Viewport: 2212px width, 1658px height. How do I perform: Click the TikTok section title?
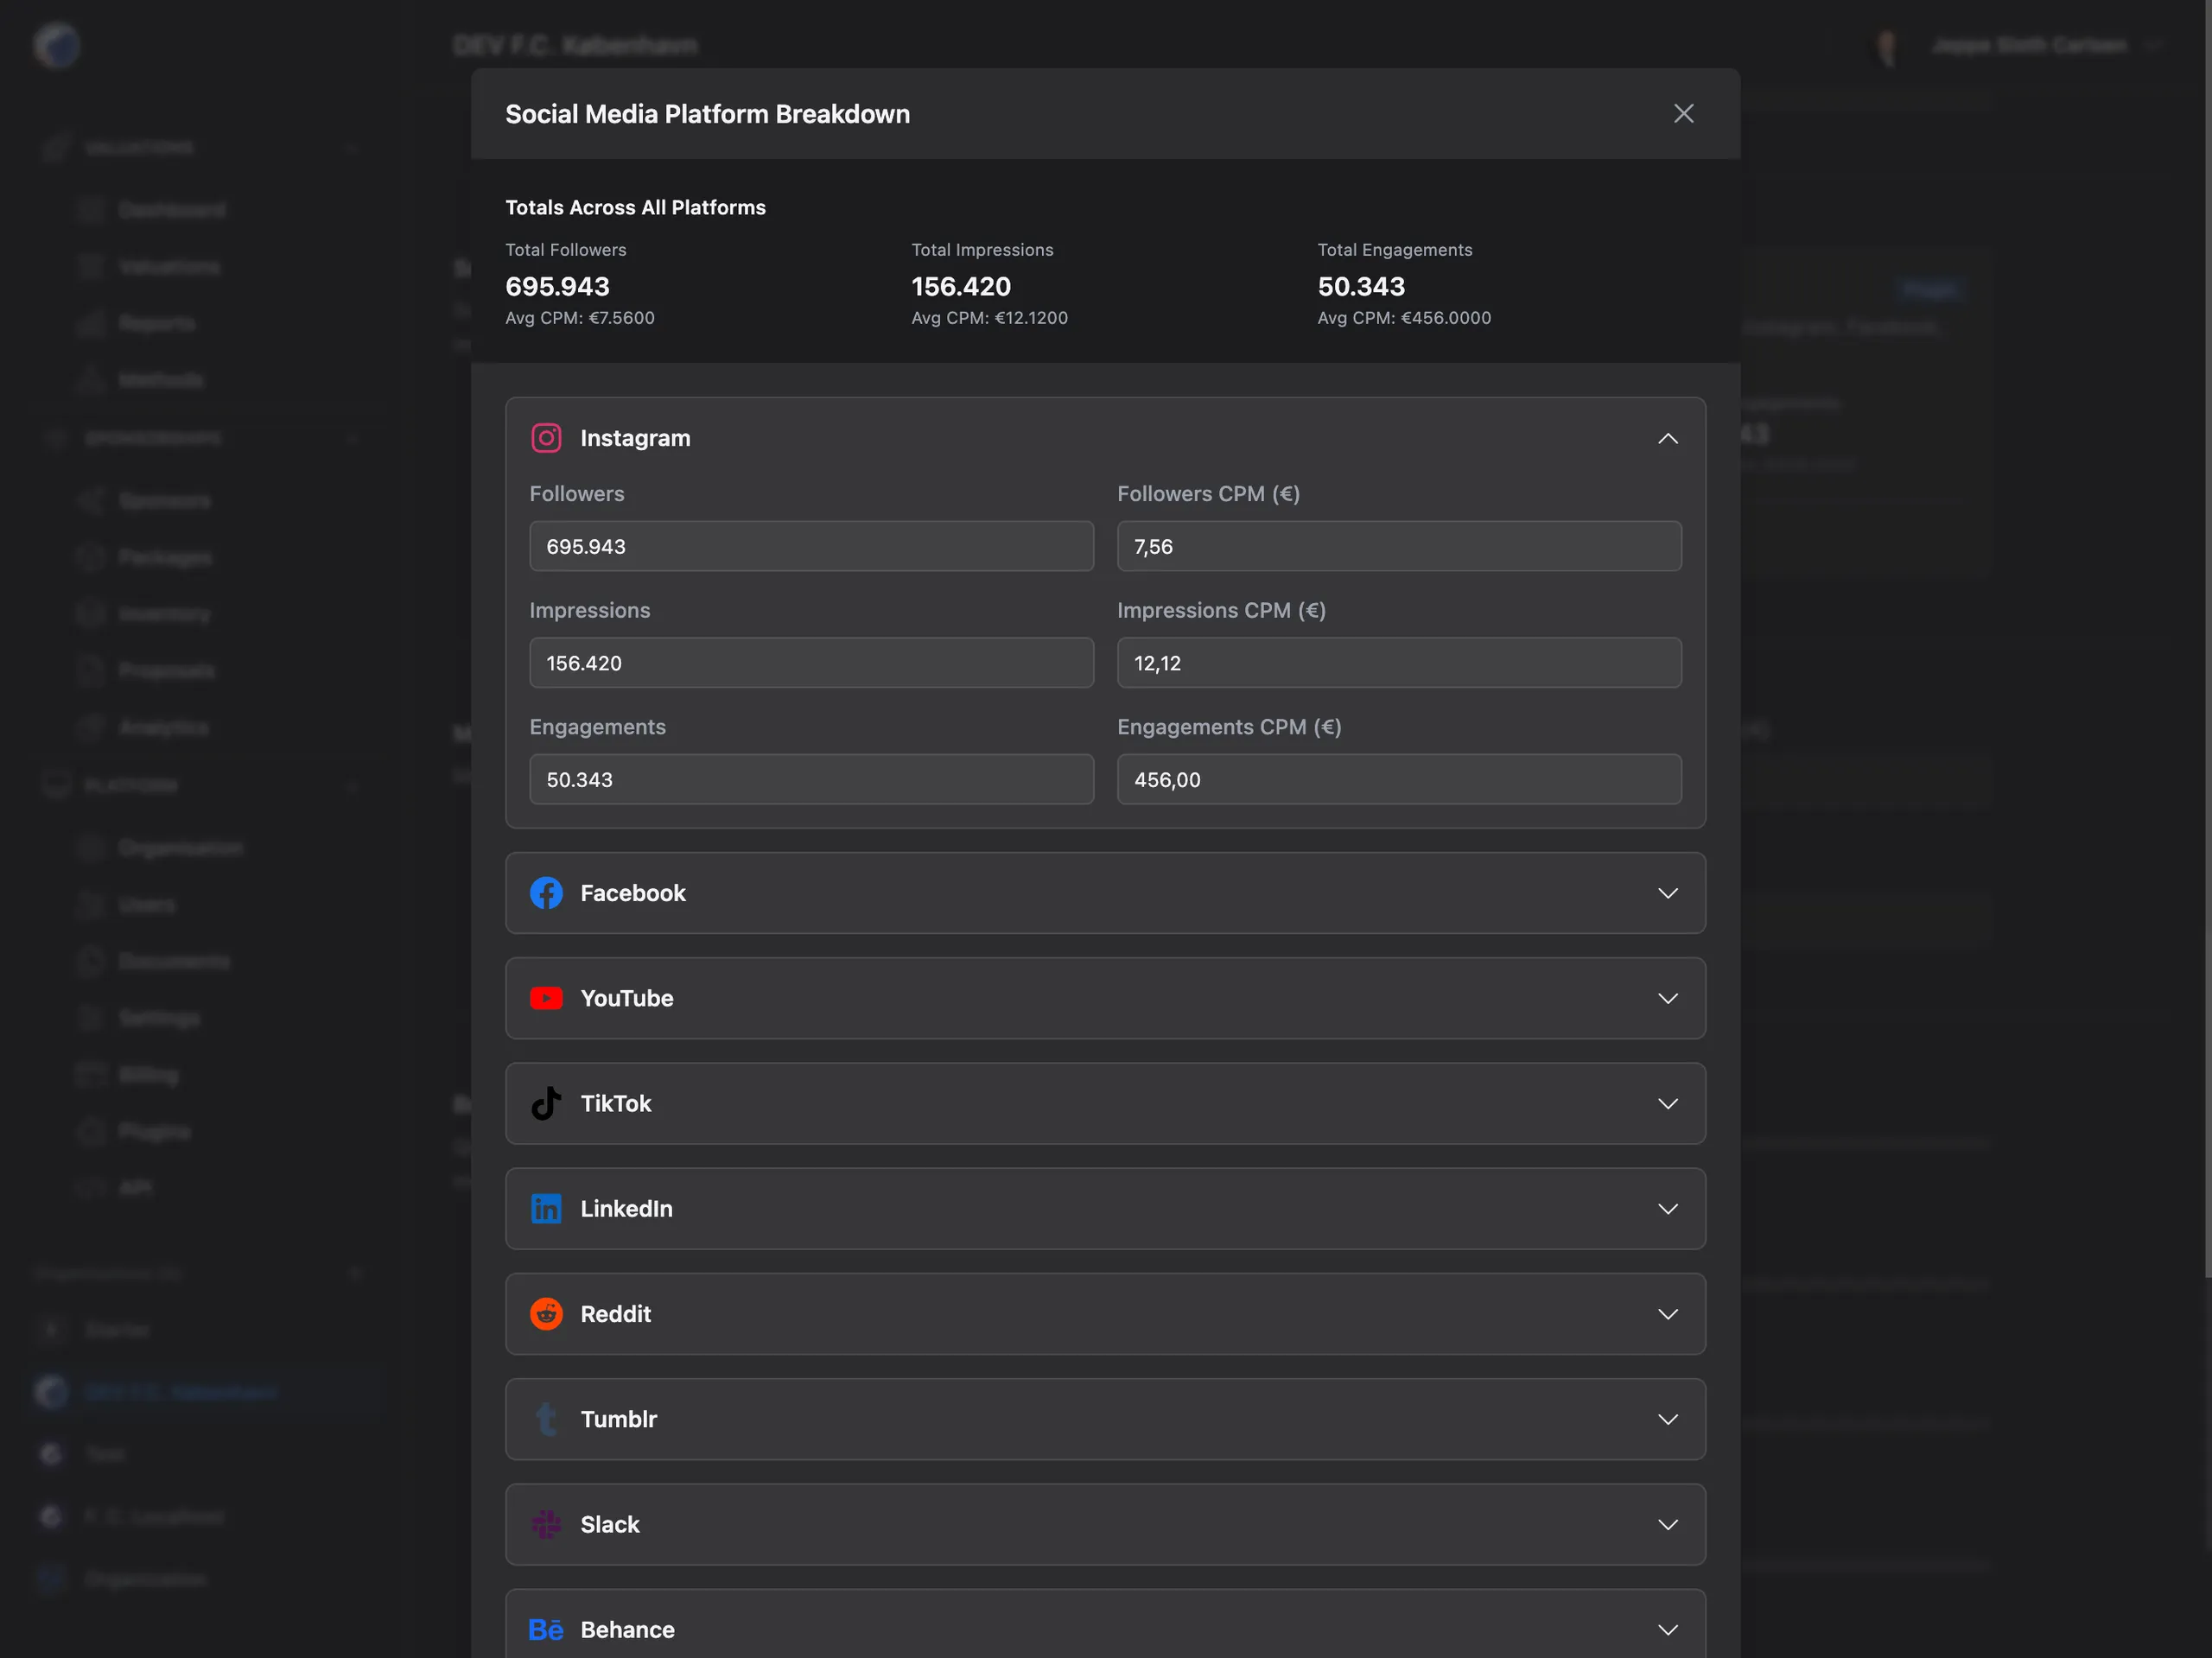point(616,1103)
